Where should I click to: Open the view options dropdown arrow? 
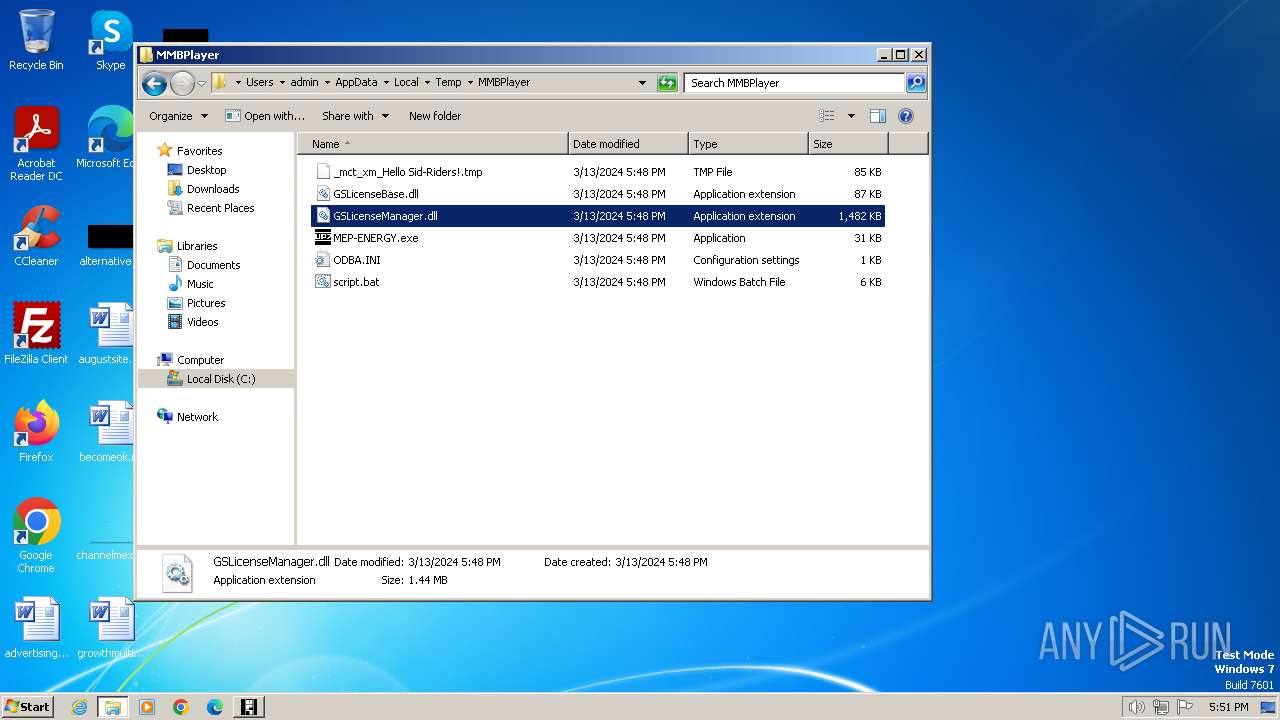851,116
